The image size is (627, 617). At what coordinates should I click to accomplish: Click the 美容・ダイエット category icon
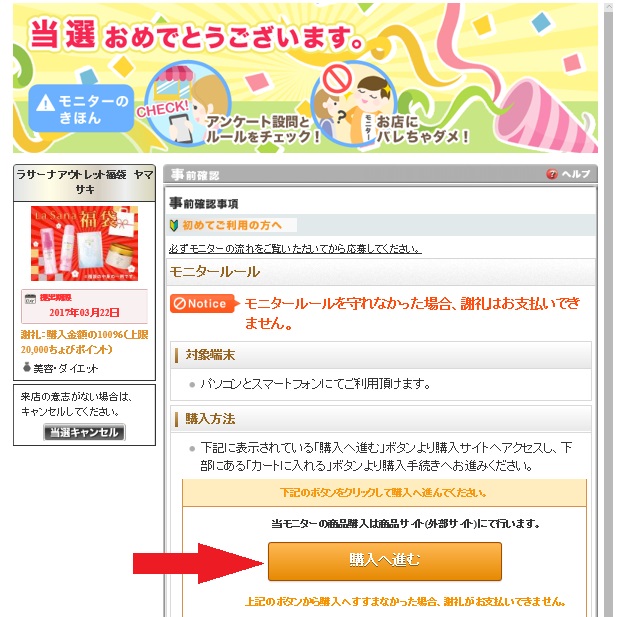27,367
